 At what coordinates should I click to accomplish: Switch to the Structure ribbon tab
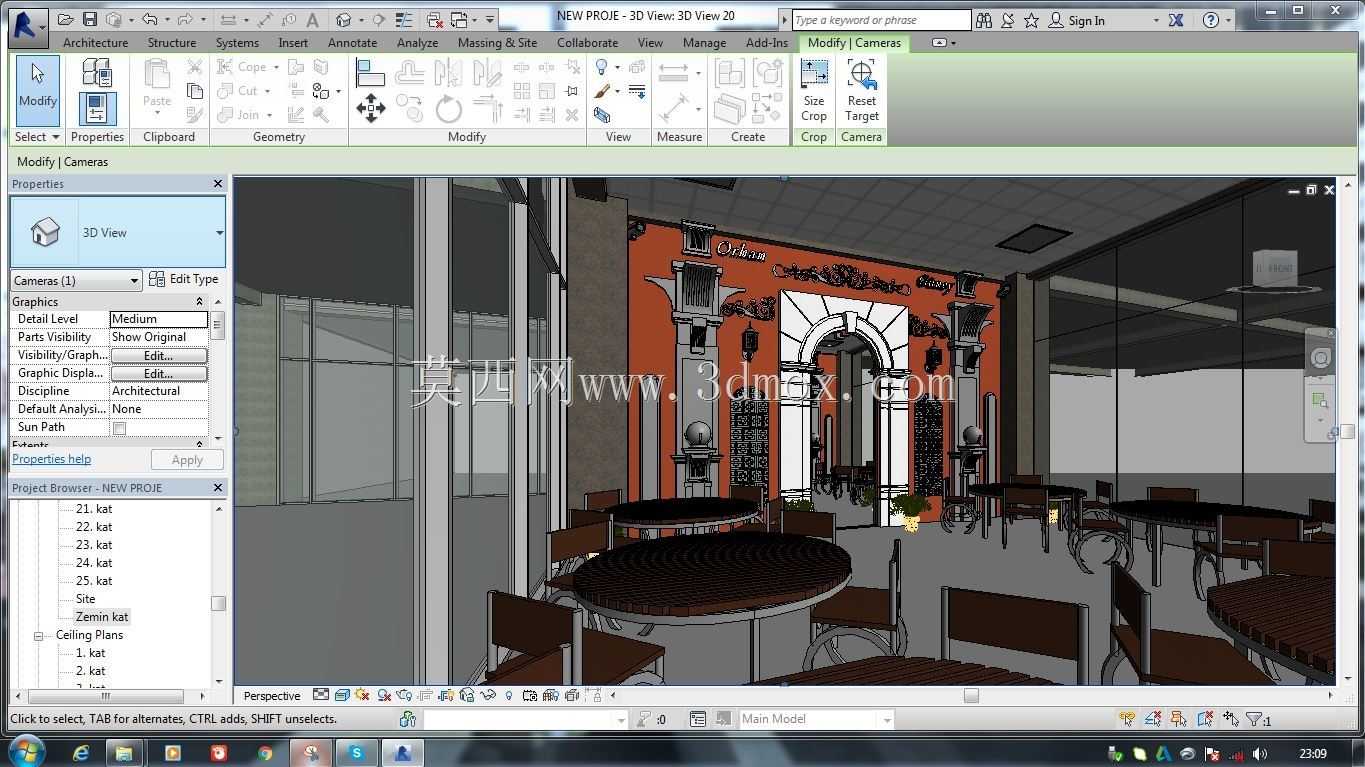pyautogui.click(x=172, y=43)
